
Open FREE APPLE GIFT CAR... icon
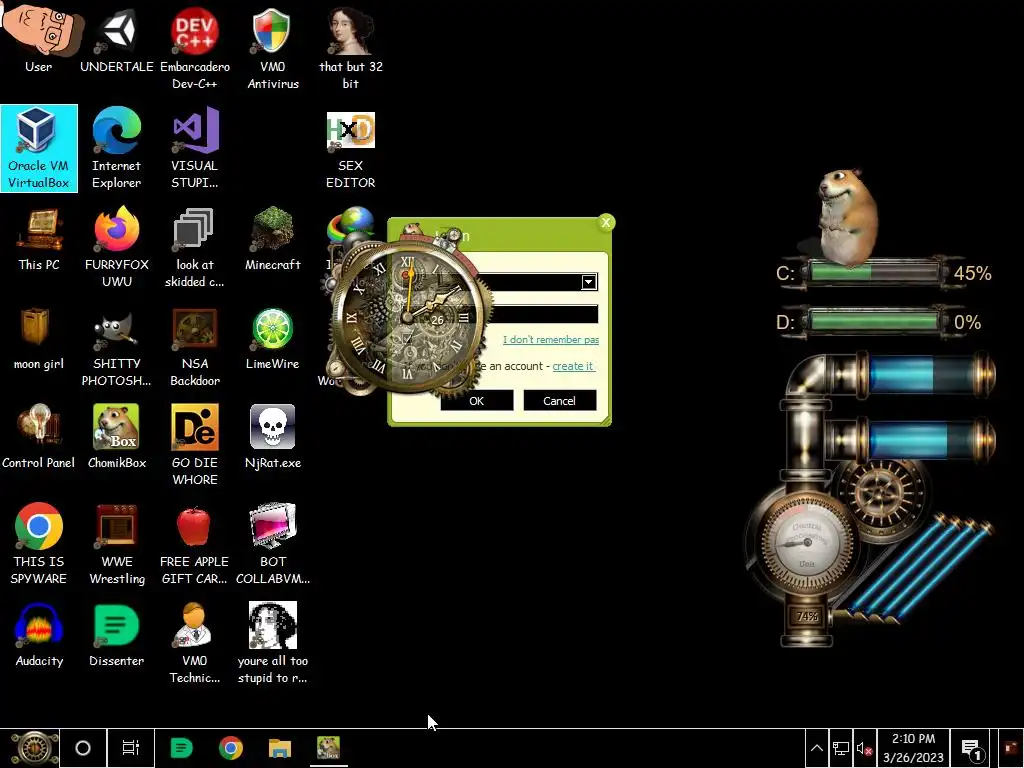(x=195, y=543)
